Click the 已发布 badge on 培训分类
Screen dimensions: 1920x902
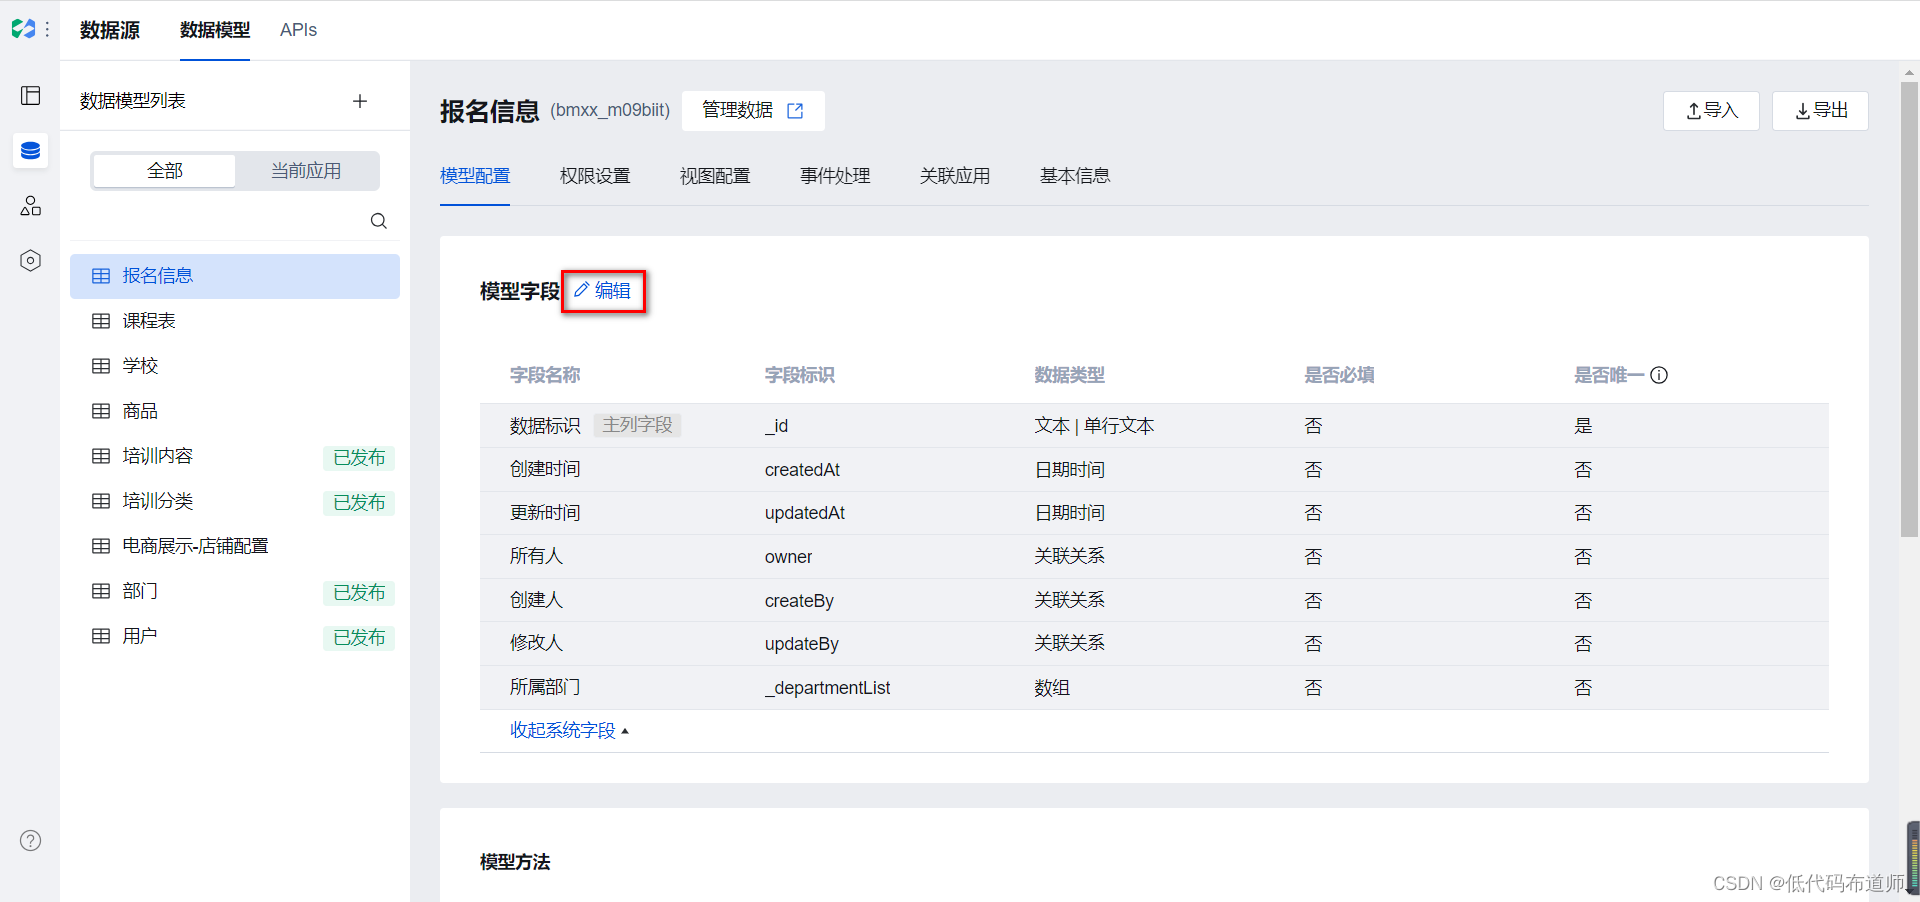[x=359, y=502]
